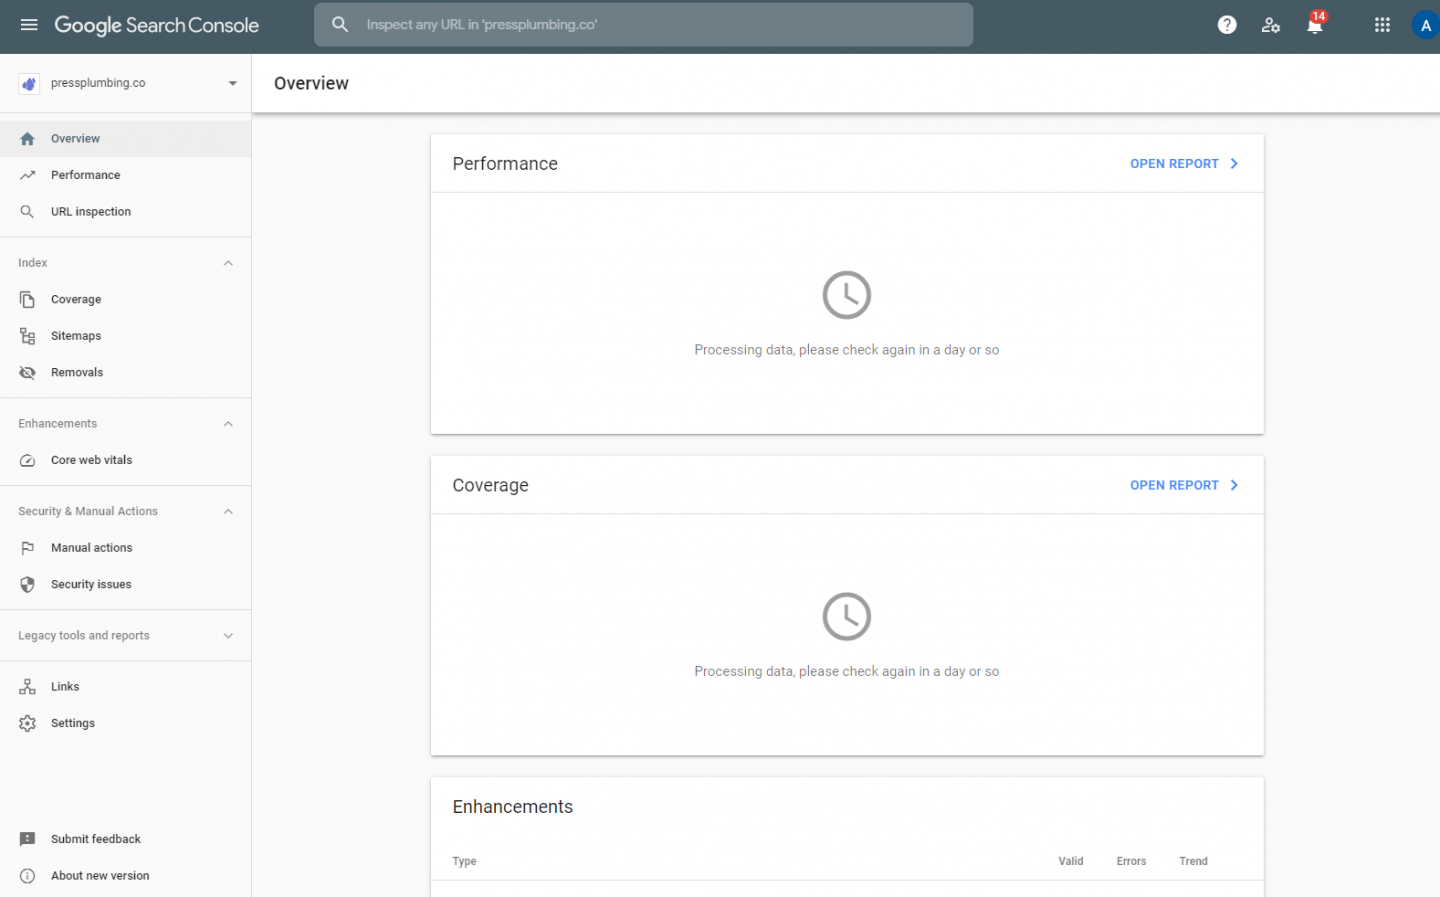Screen dimensions: 1440x897
Task: Click the Performance card title
Action: (505, 164)
